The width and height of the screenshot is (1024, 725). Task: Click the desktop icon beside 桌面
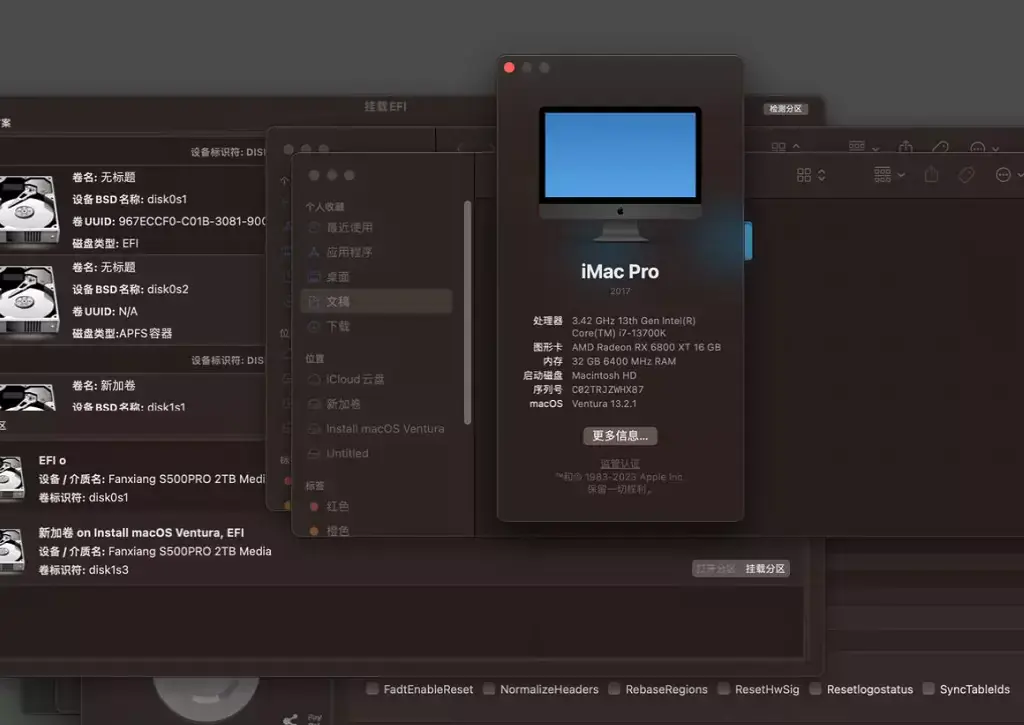pos(314,277)
